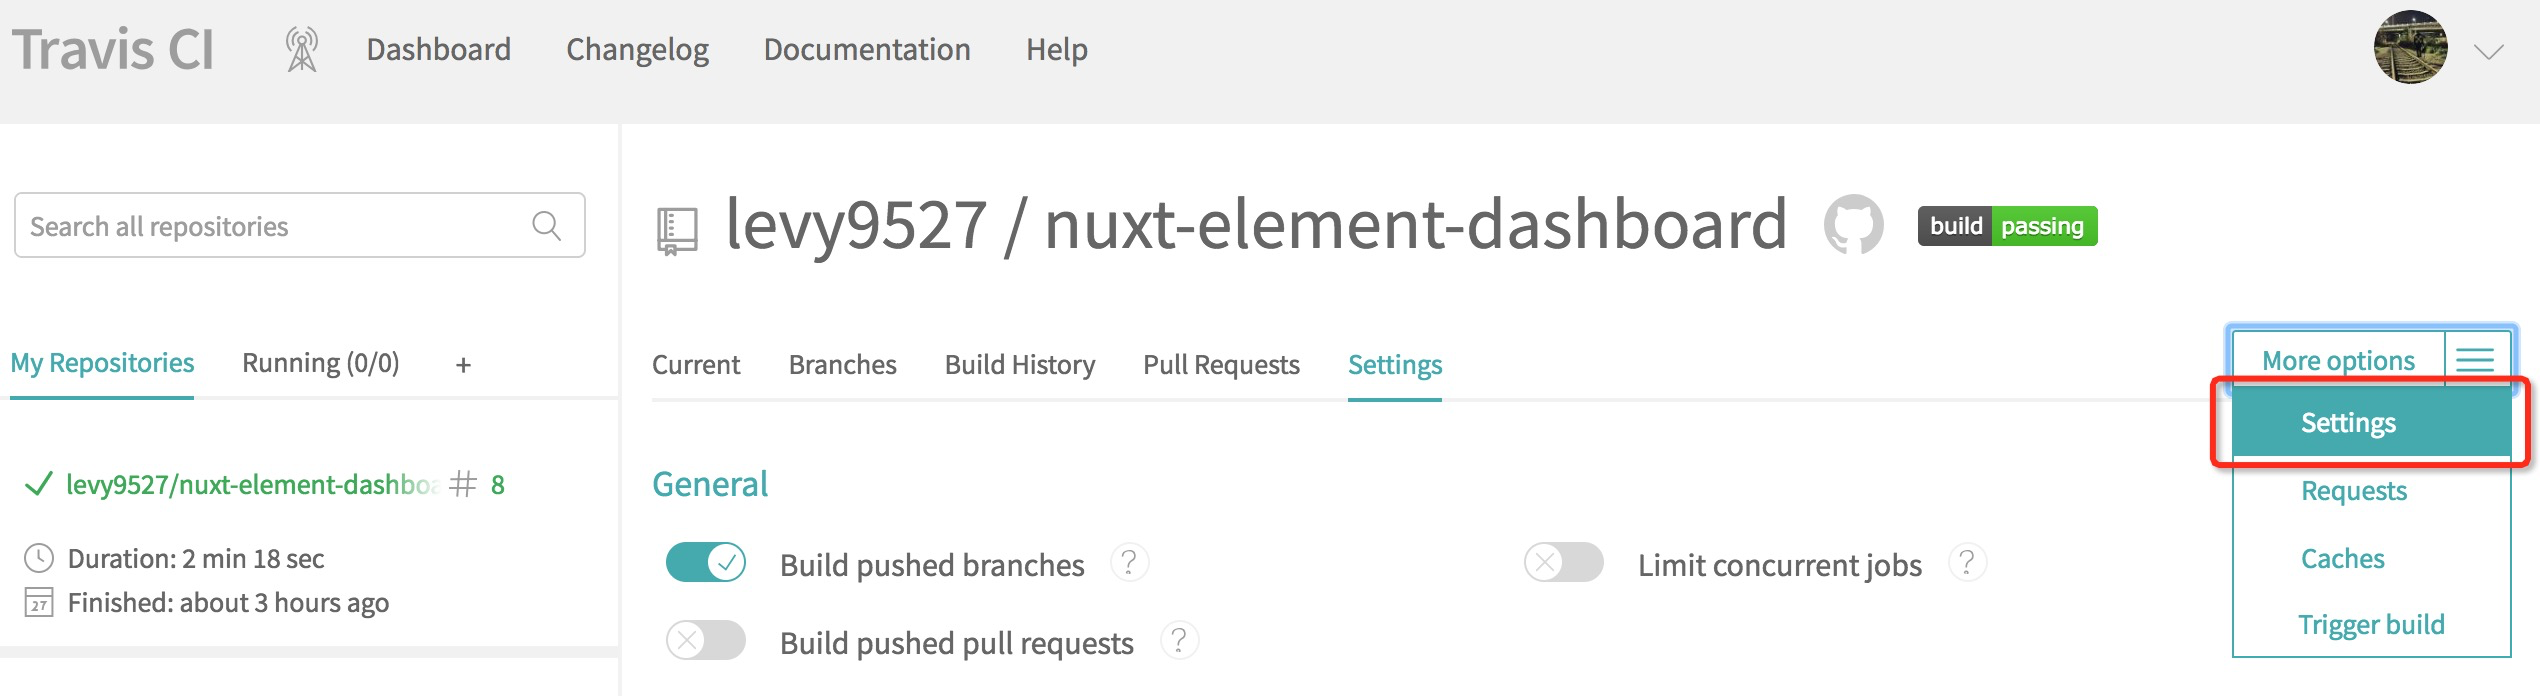Show help for Build pushed pull requests

(1179, 641)
